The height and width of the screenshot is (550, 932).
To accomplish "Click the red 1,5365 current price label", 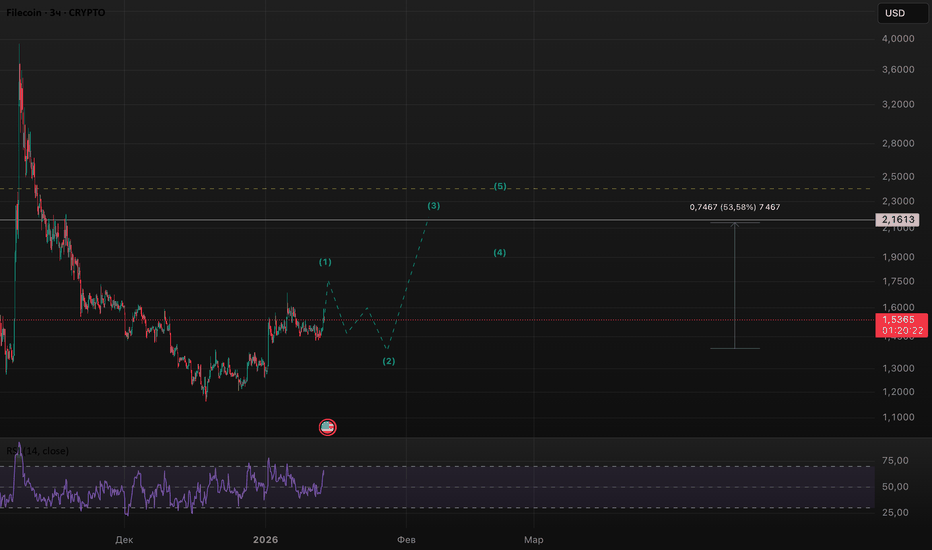I will pos(901,325).
